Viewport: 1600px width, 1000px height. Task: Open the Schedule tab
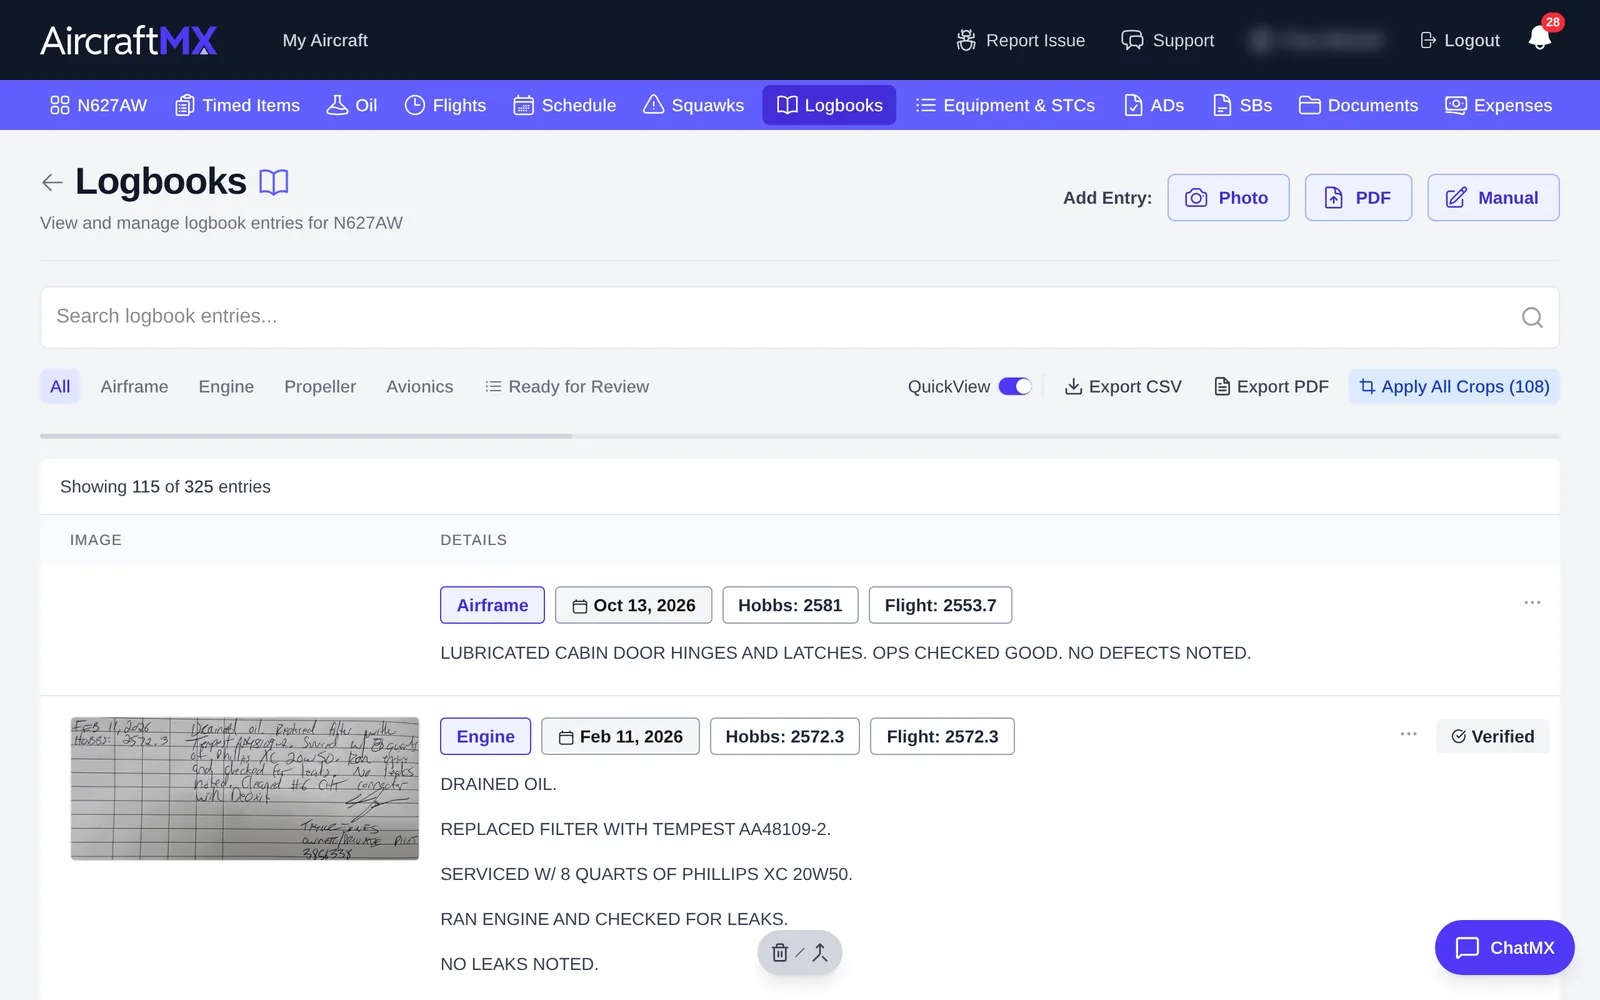pyautogui.click(x=565, y=105)
